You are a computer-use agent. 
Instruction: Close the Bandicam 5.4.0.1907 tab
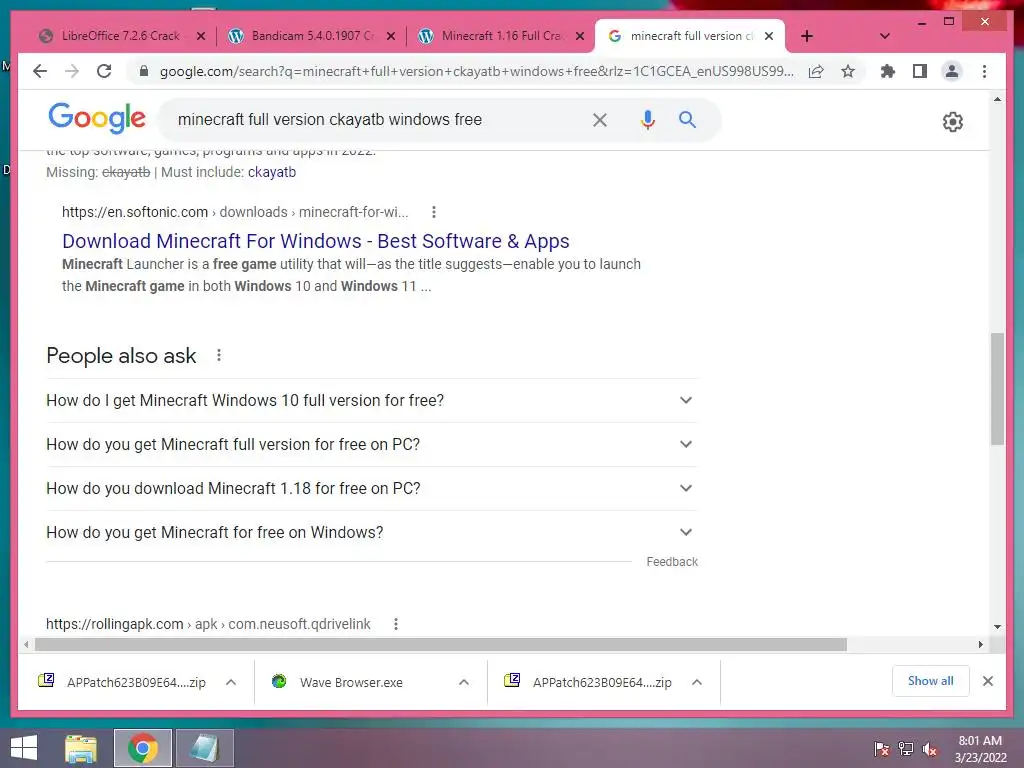pyautogui.click(x=391, y=36)
